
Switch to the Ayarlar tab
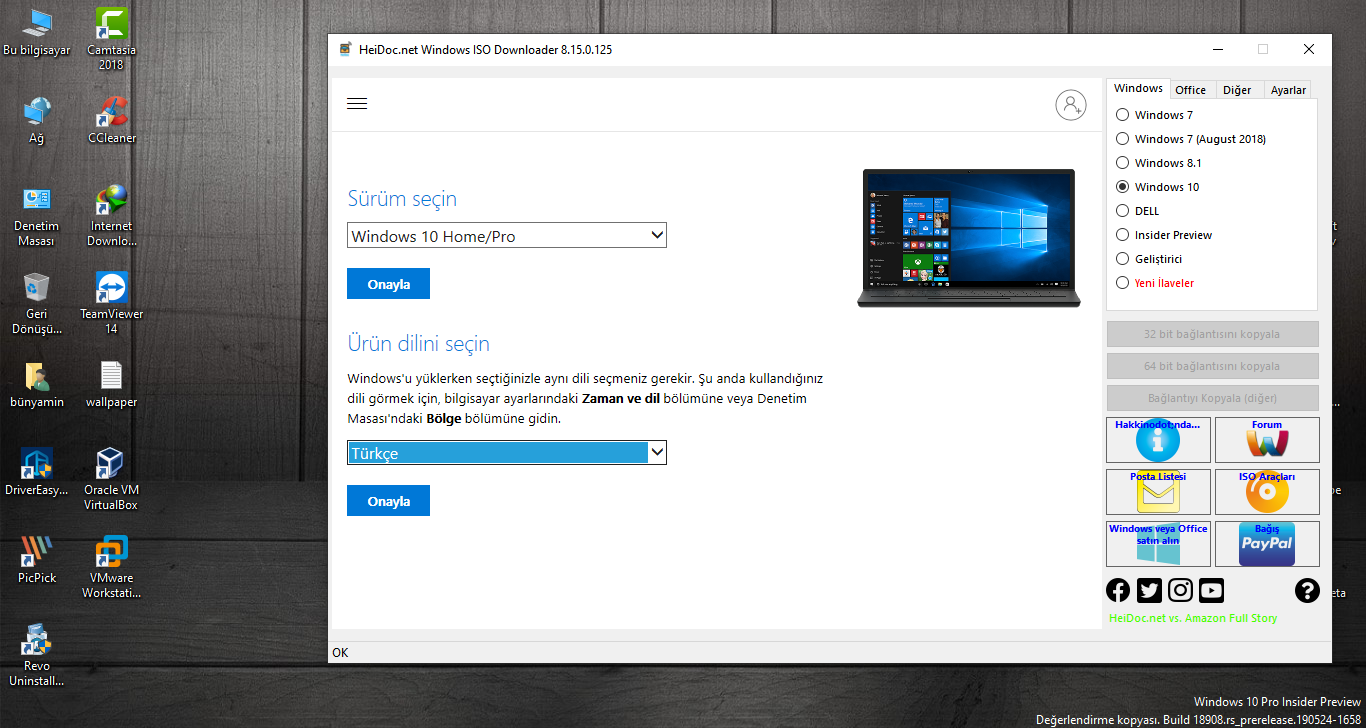(x=1288, y=90)
